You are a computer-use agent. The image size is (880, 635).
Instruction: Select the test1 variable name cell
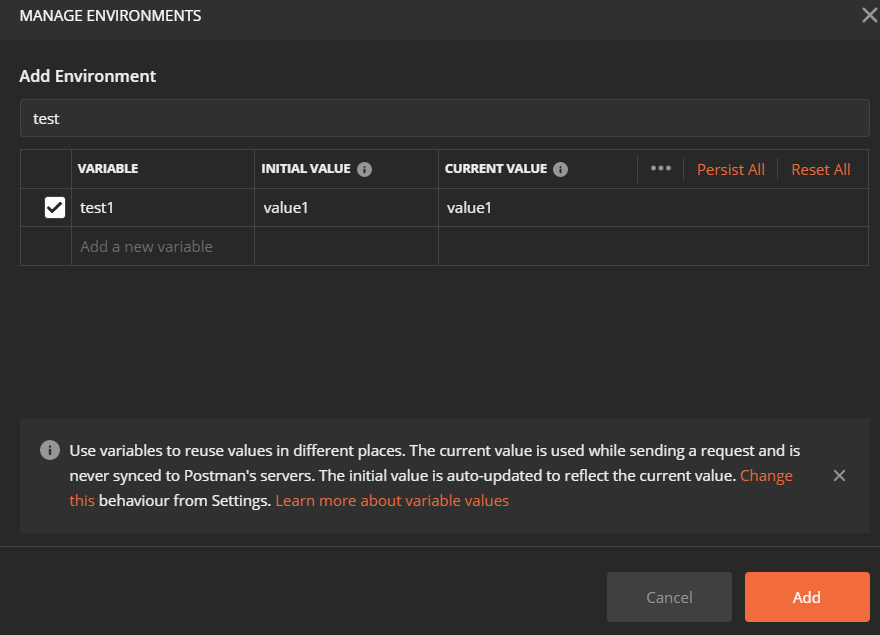pyautogui.click(x=162, y=208)
